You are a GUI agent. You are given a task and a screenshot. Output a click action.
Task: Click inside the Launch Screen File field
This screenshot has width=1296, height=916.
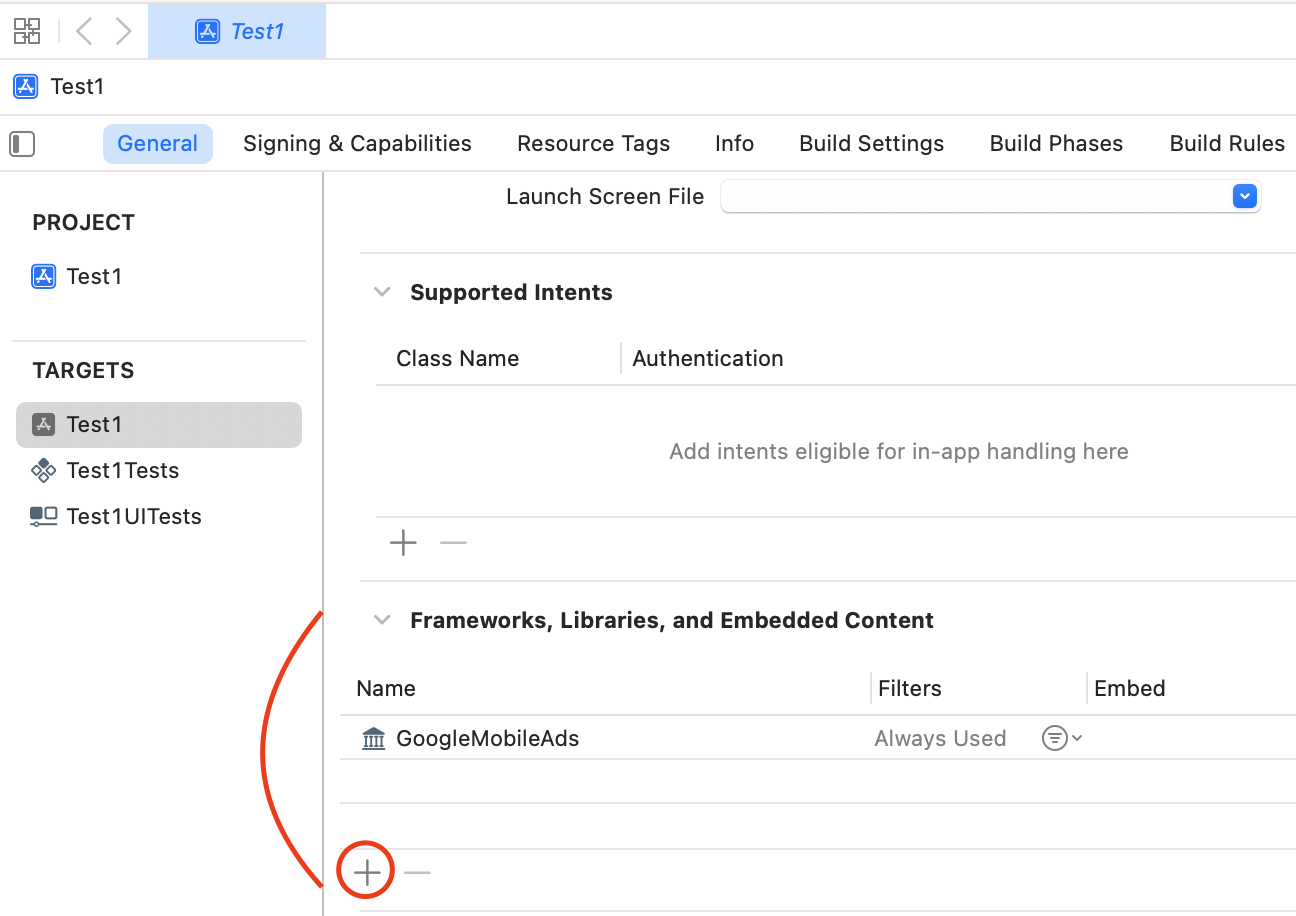990,197
